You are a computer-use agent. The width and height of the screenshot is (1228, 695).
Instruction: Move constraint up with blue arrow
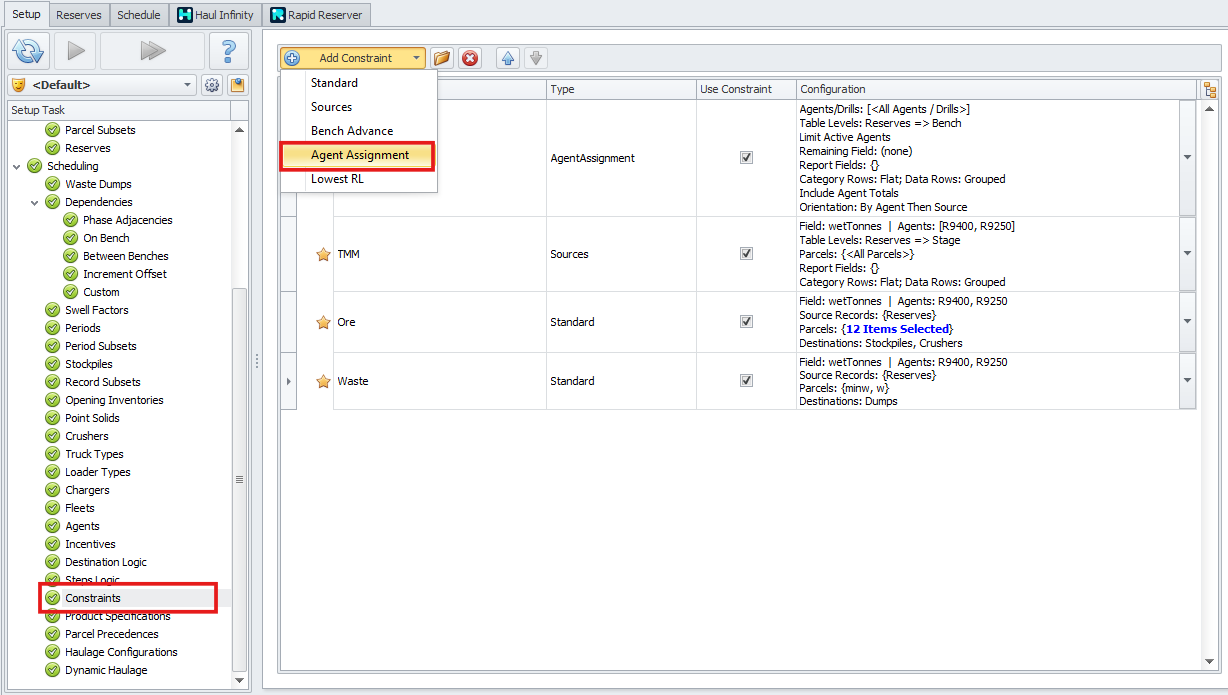pyautogui.click(x=508, y=58)
